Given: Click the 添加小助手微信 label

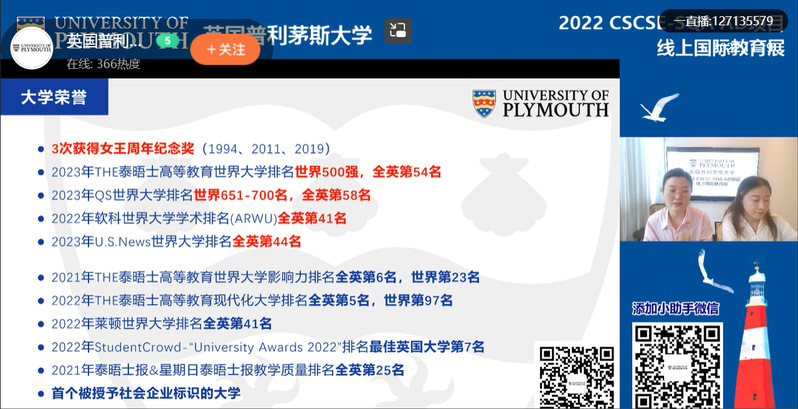Looking at the screenshot, I should click(676, 308).
